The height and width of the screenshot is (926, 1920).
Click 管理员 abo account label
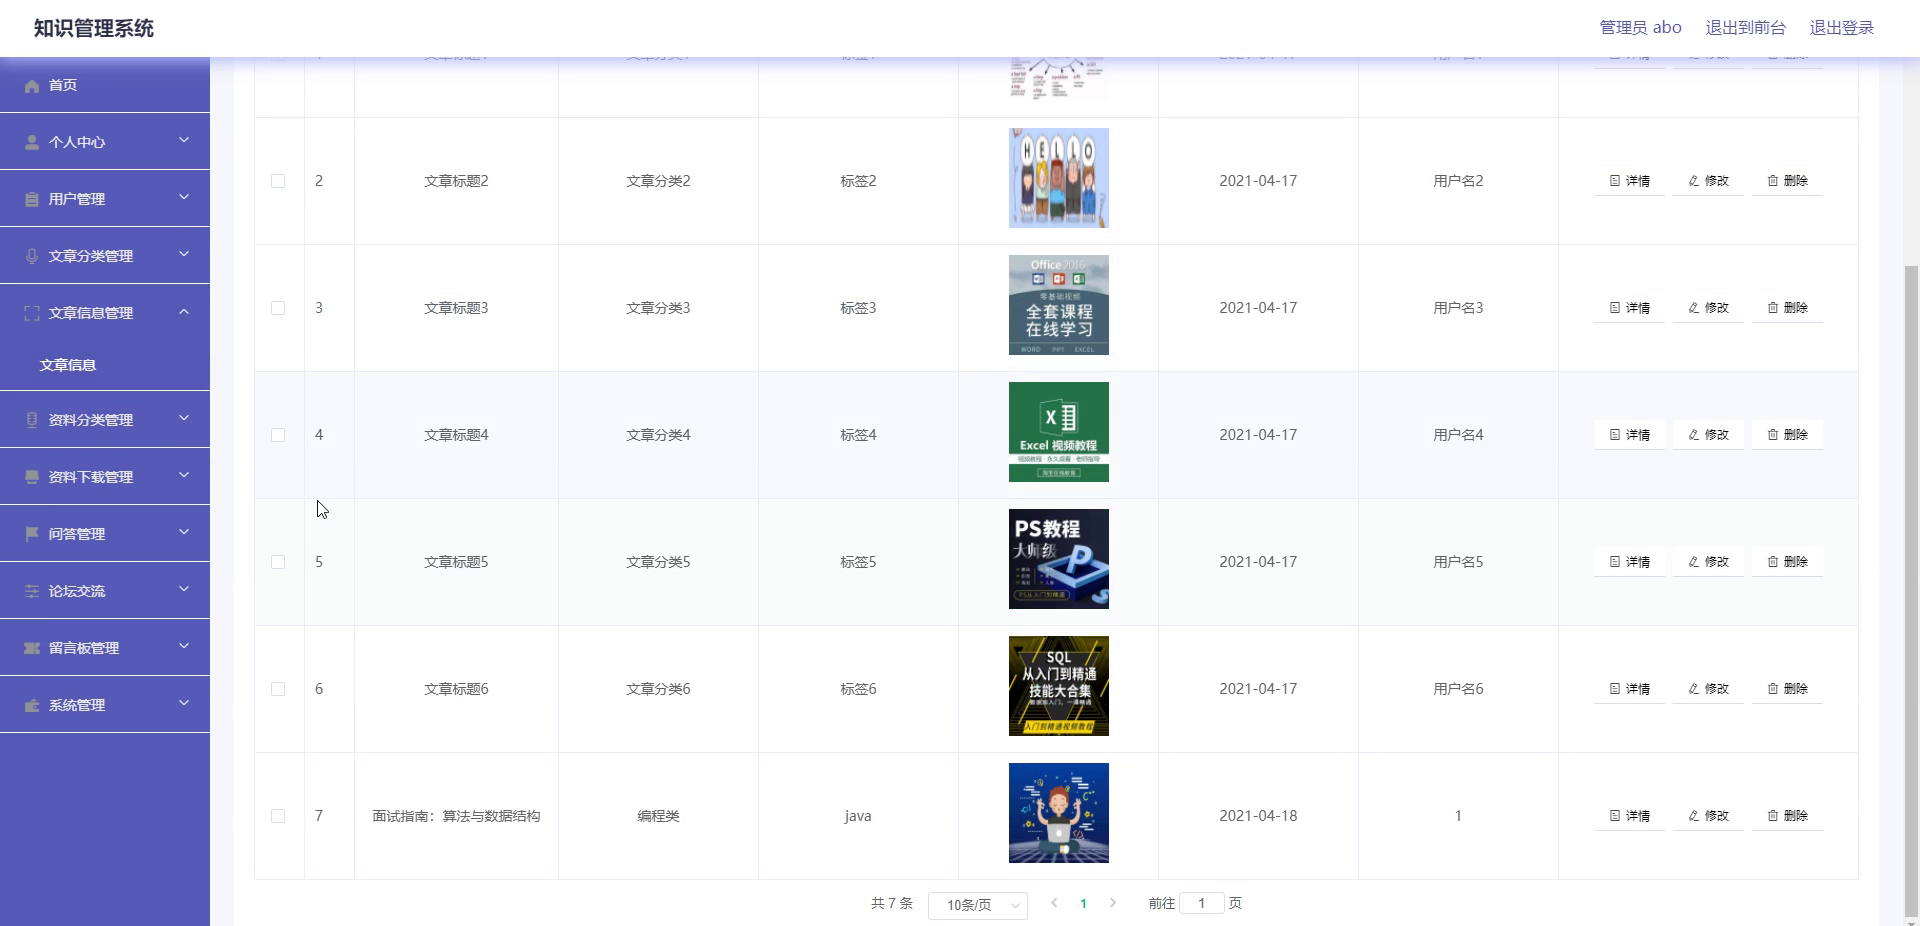(x=1640, y=28)
